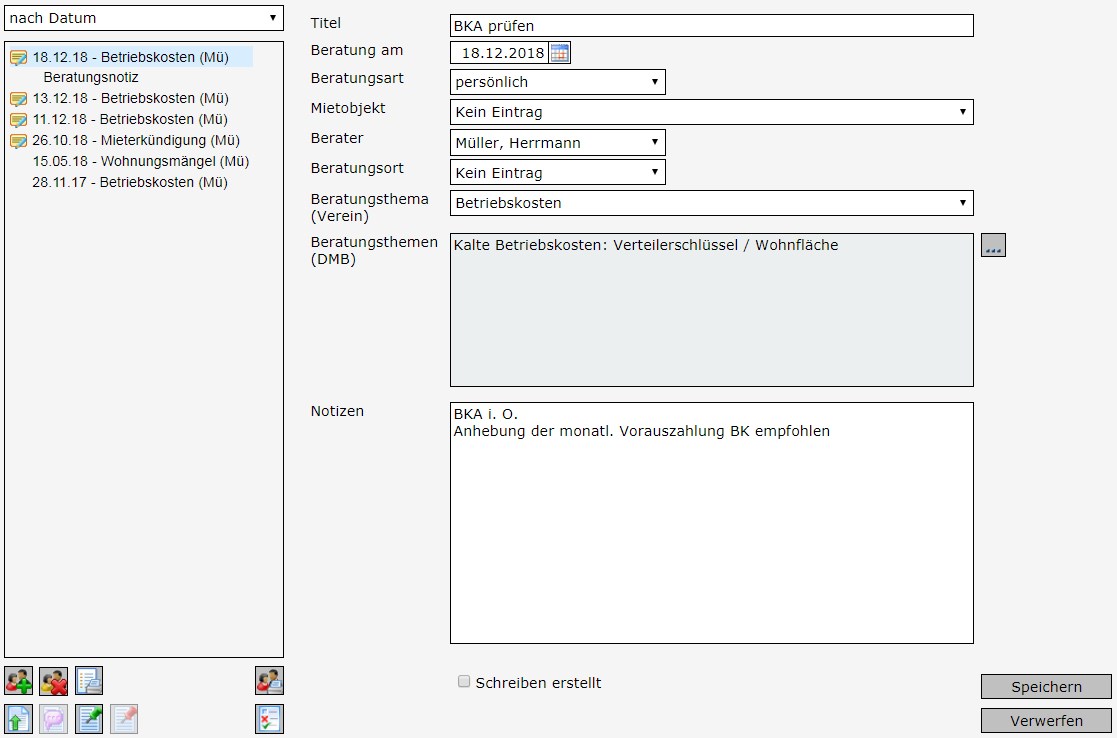Click the upload document icon with green arrow
Screen dimensions: 1117x738
pyautogui.click(x=18, y=718)
